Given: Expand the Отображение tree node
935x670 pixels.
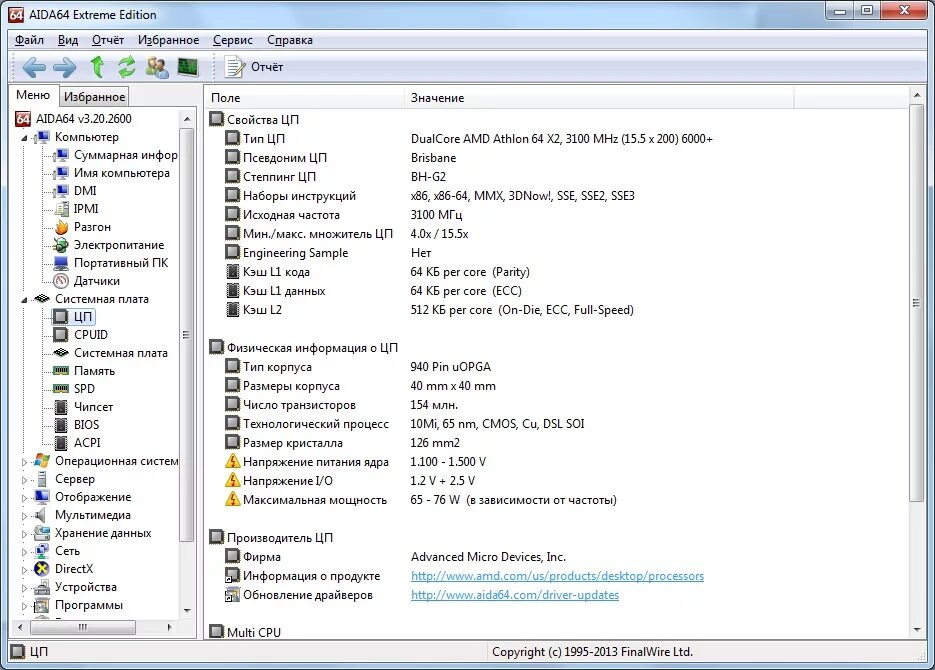Looking at the screenshot, I should 24,498.
